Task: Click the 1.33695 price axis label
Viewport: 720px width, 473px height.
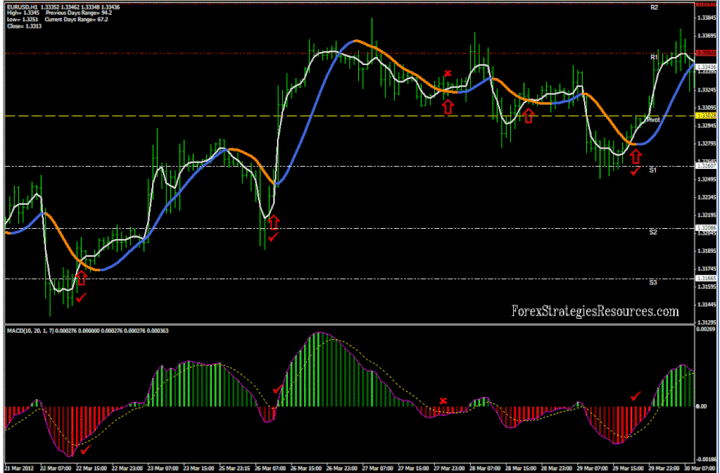Action: point(706,36)
